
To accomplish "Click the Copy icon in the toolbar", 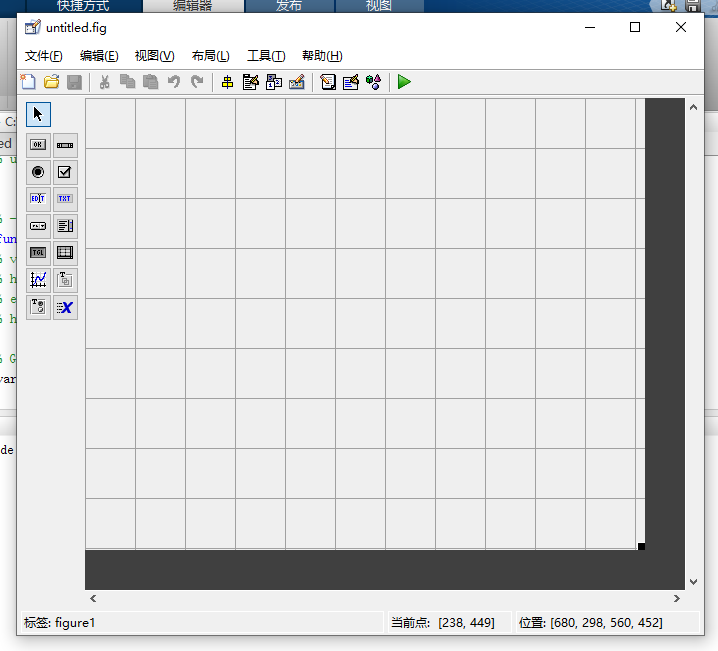I will click(x=127, y=82).
